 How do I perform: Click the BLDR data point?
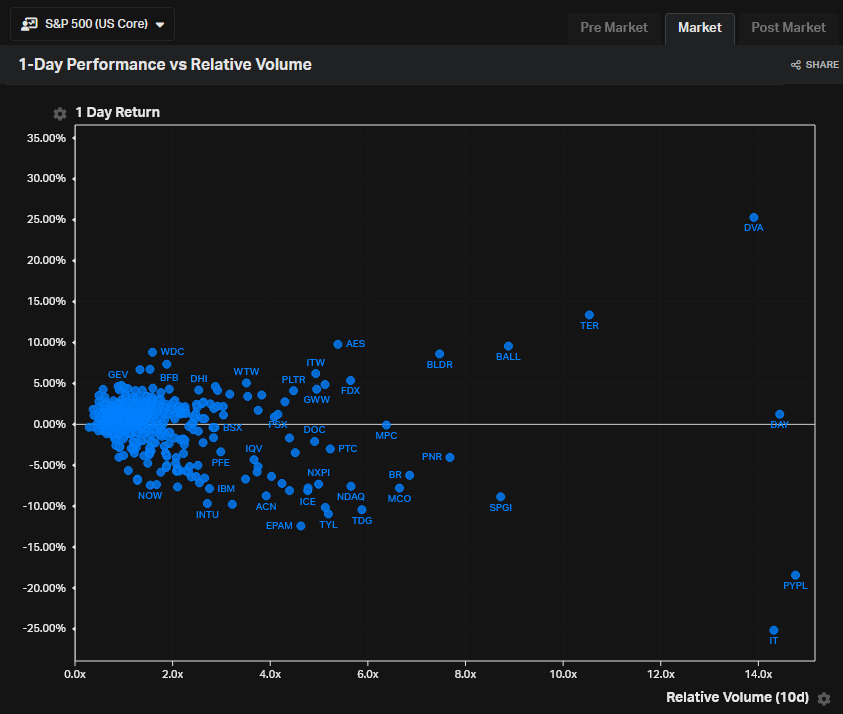[x=439, y=354]
